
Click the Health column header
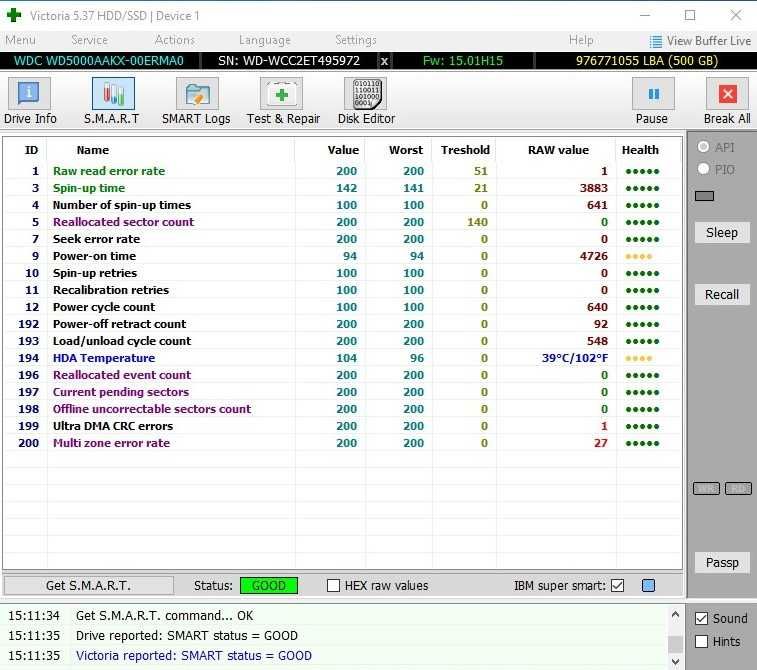[x=640, y=150]
